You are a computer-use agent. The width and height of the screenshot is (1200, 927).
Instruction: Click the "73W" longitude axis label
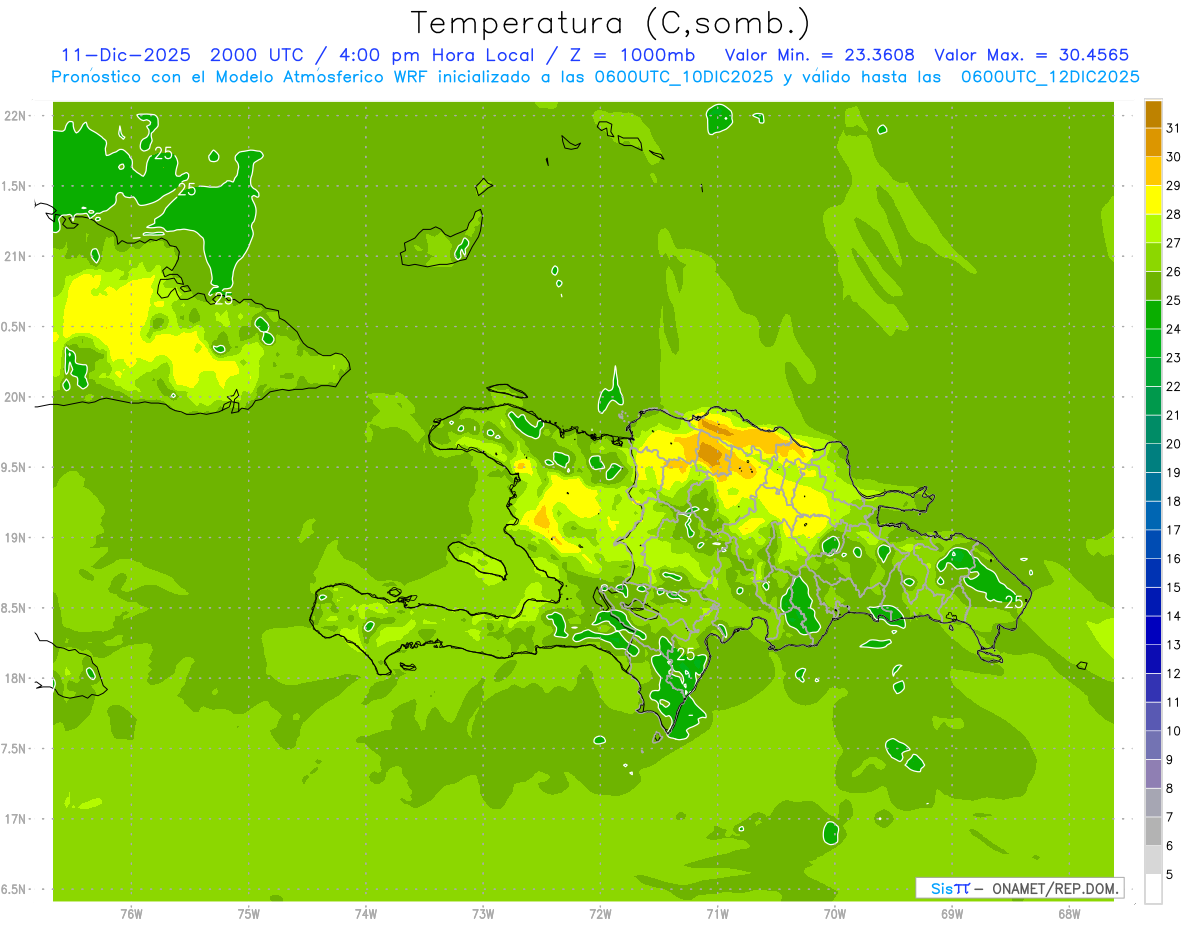[x=483, y=914]
